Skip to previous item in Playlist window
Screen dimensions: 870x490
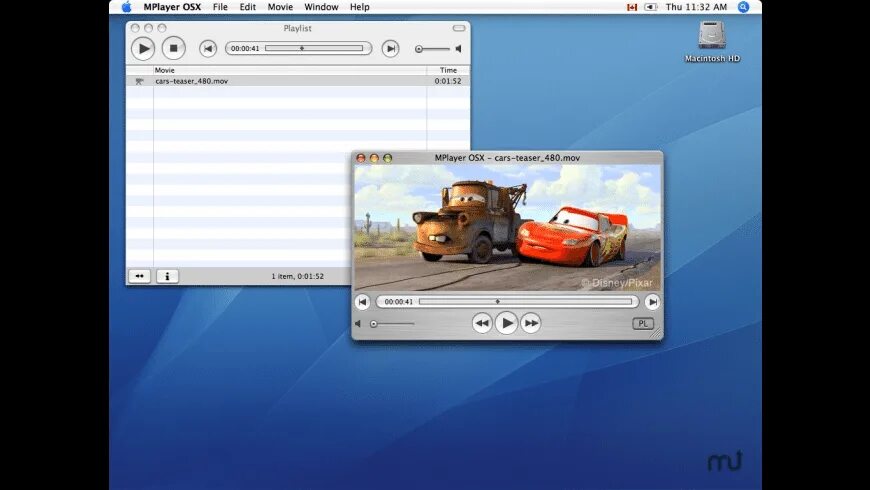tap(208, 49)
